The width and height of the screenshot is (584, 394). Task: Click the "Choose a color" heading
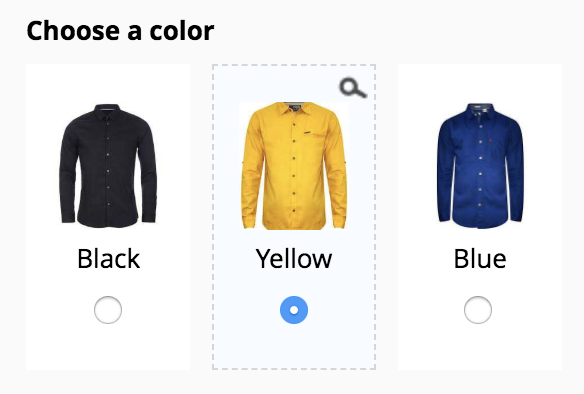(x=120, y=31)
